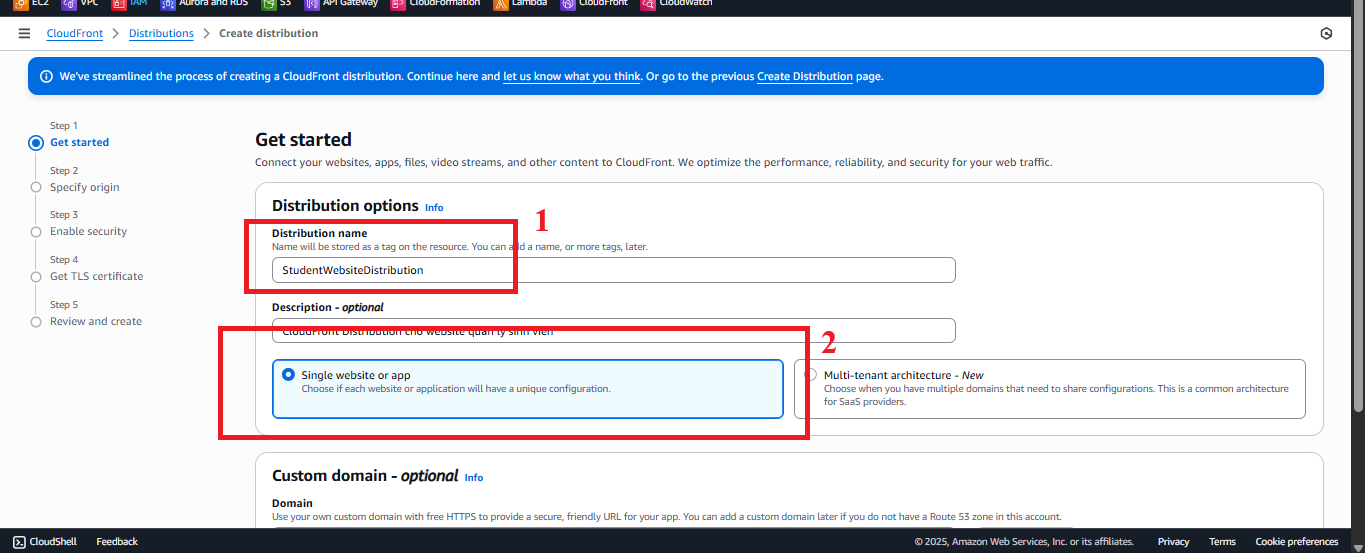Click the CloudFront breadcrumb link
Viewport: 1365px width, 553px height.
(75, 33)
